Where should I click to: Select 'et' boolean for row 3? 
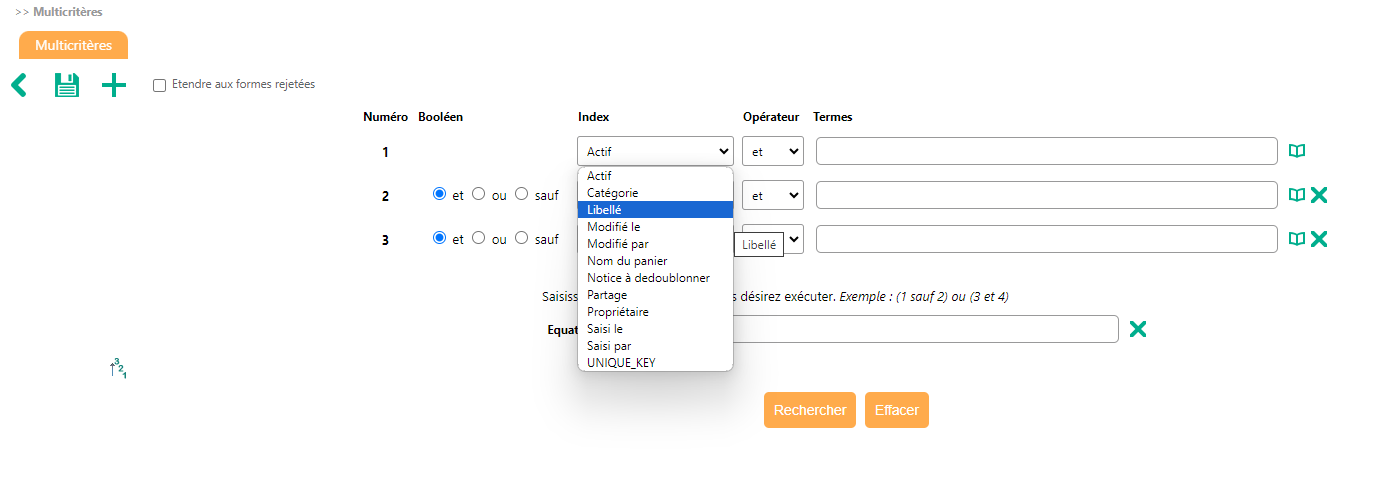click(x=439, y=238)
